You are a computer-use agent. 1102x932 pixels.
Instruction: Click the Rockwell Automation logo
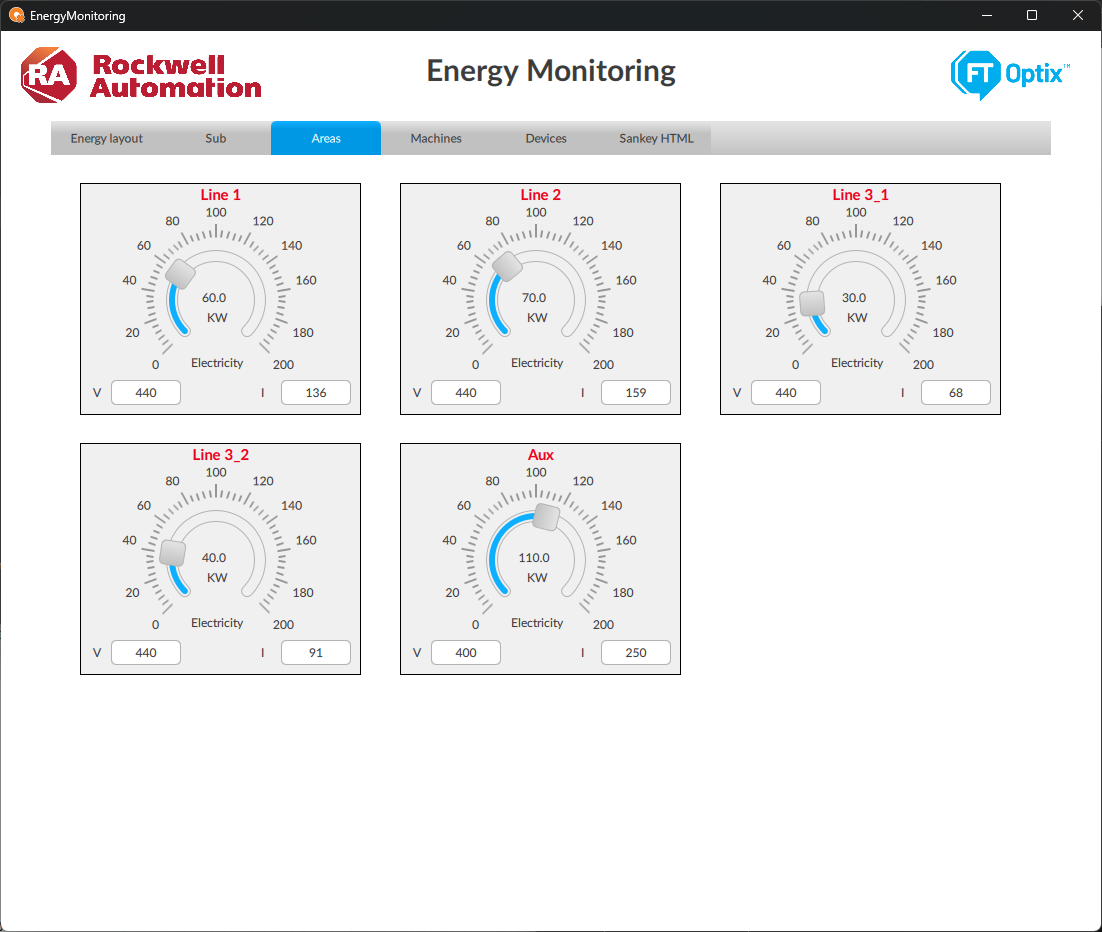(141, 75)
